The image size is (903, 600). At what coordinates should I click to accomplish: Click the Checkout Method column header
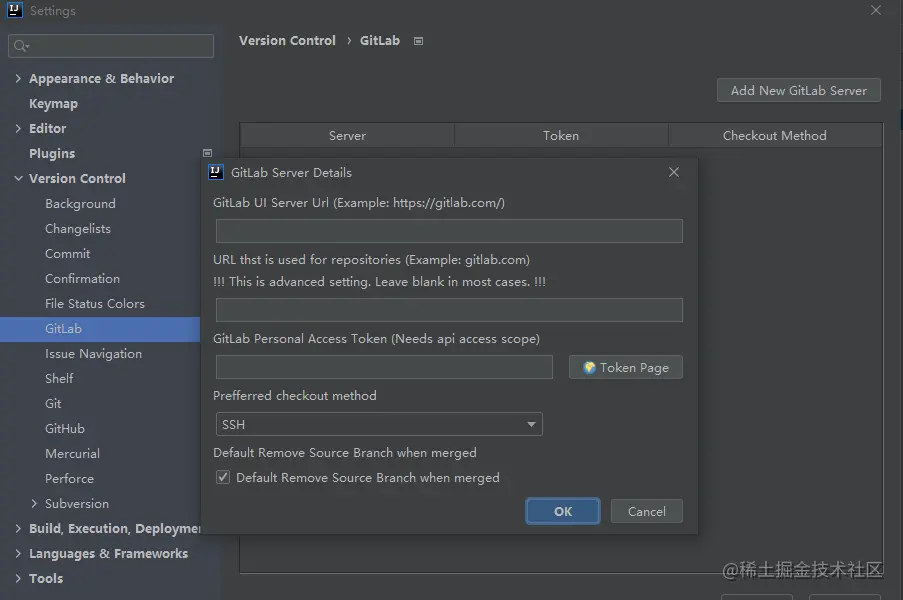point(775,136)
